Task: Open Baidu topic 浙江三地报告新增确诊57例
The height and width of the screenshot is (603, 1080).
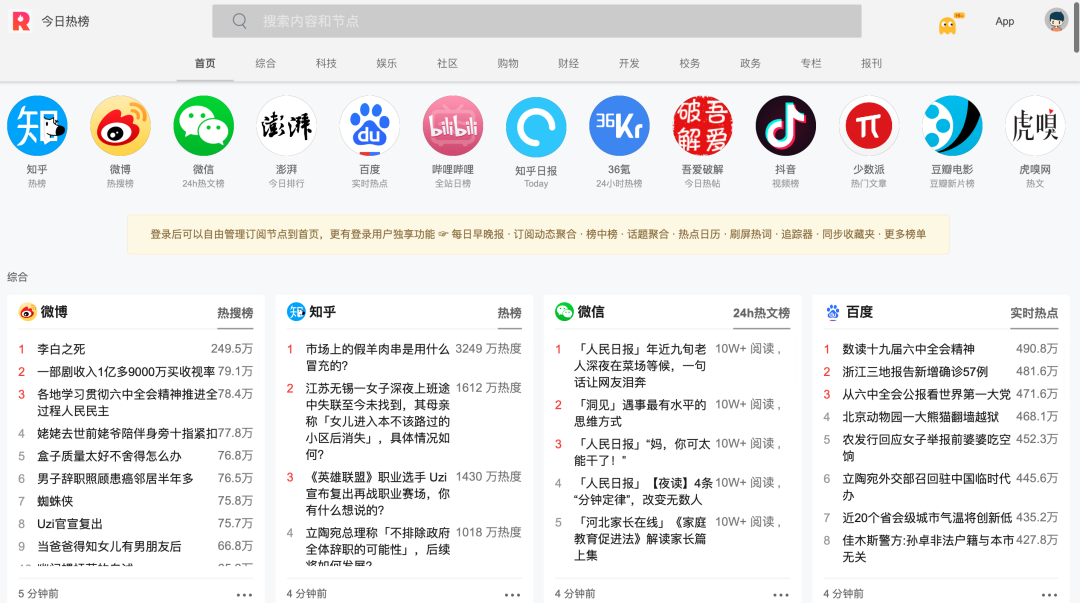Action: coord(915,372)
